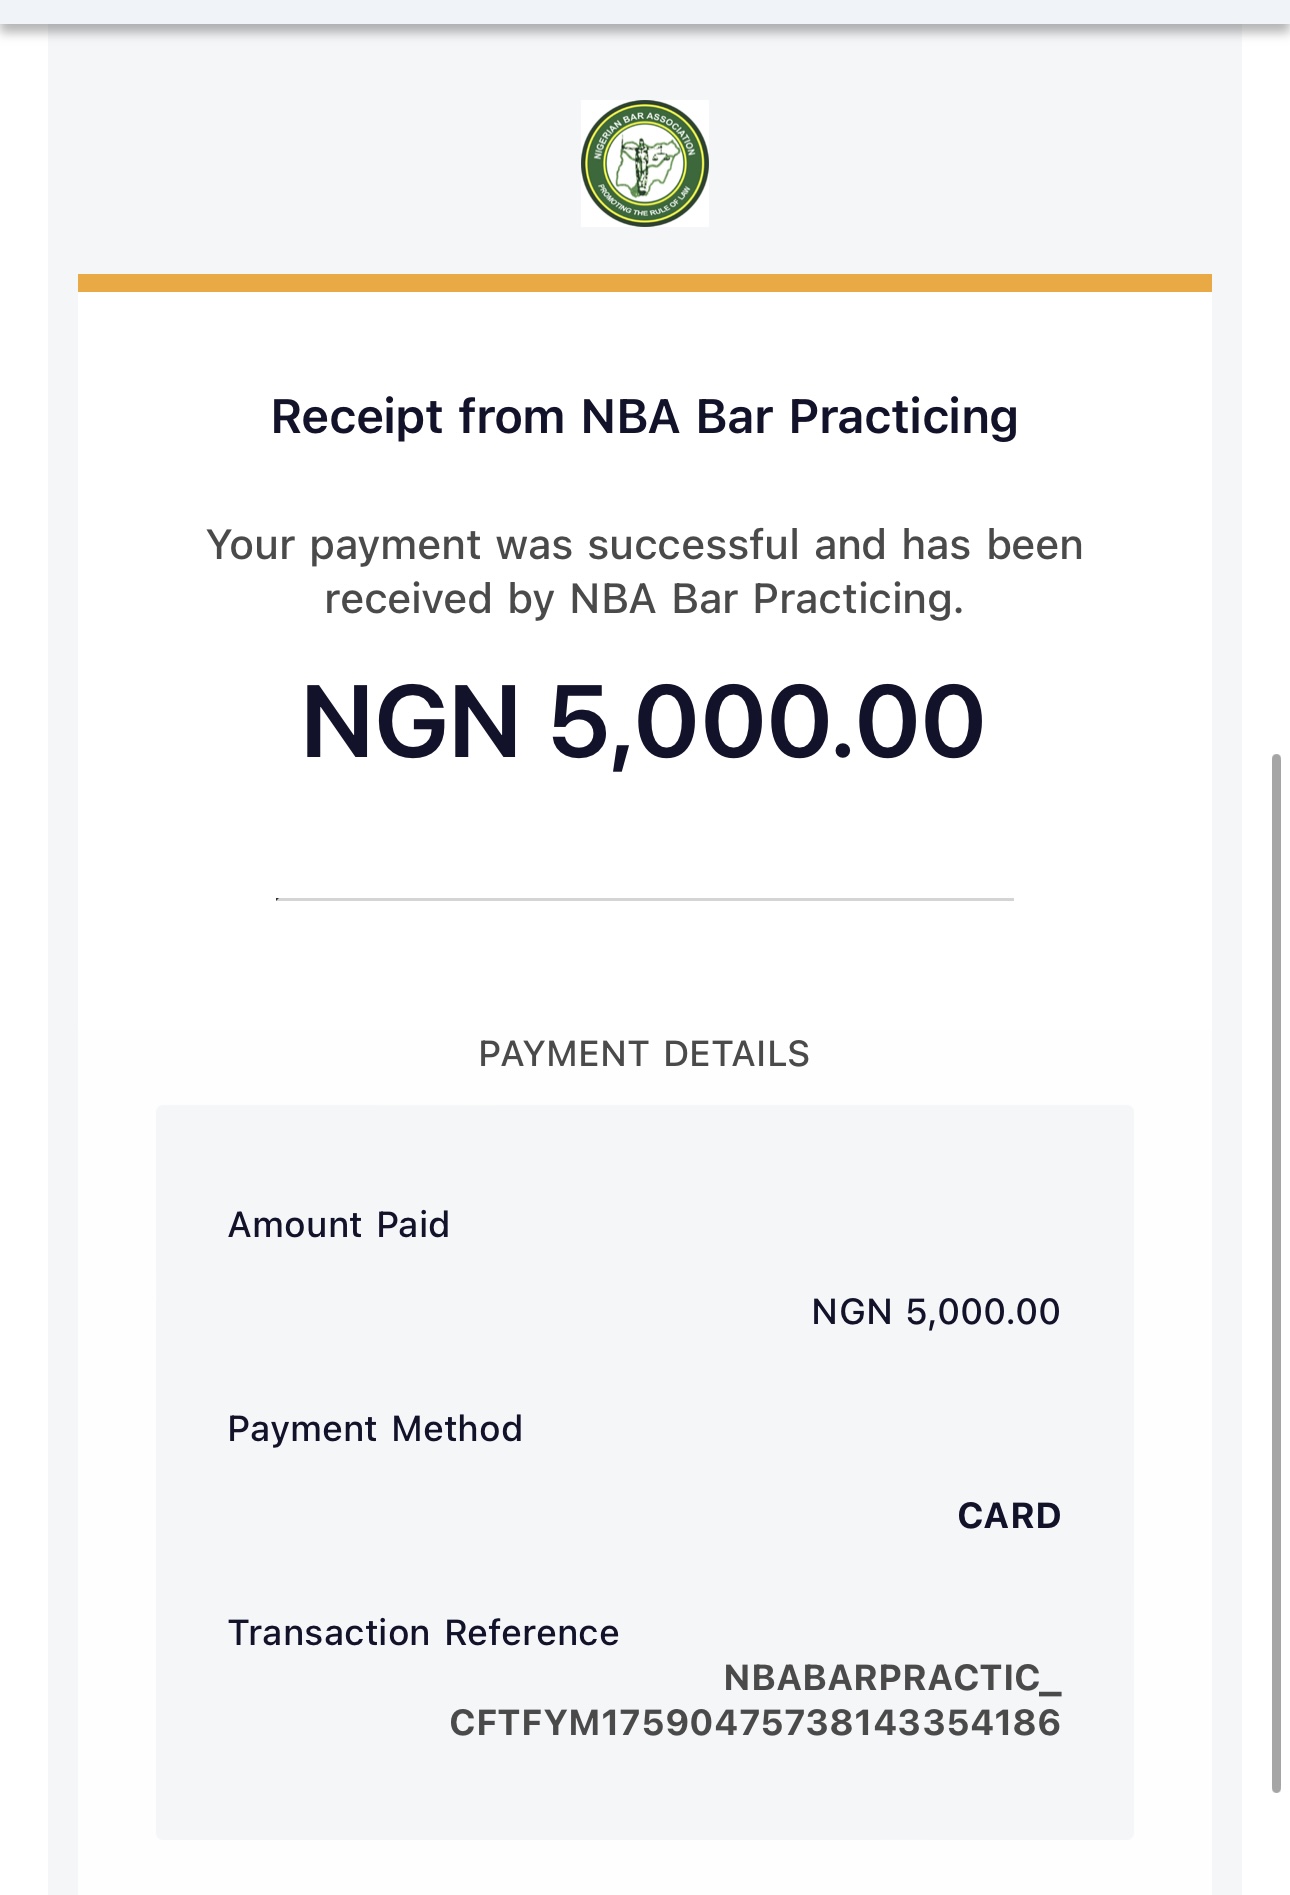The image size is (1290, 1895).
Task: Click the thin divider line under total
Action: pos(644,899)
